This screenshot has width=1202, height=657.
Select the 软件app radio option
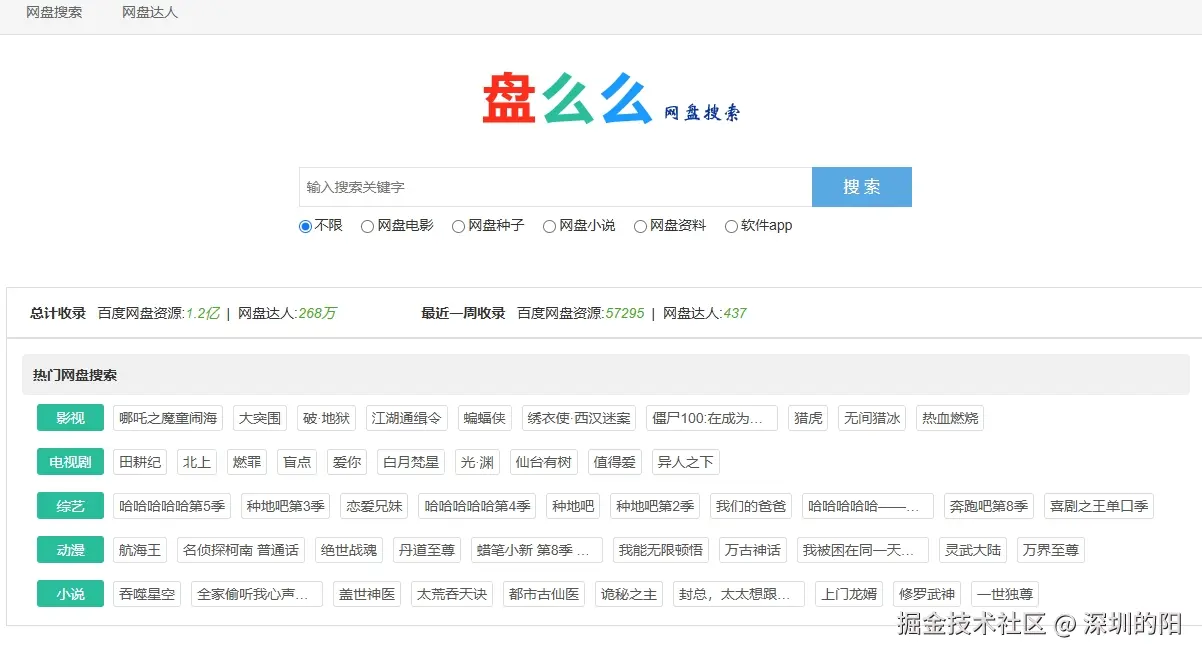point(731,226)
